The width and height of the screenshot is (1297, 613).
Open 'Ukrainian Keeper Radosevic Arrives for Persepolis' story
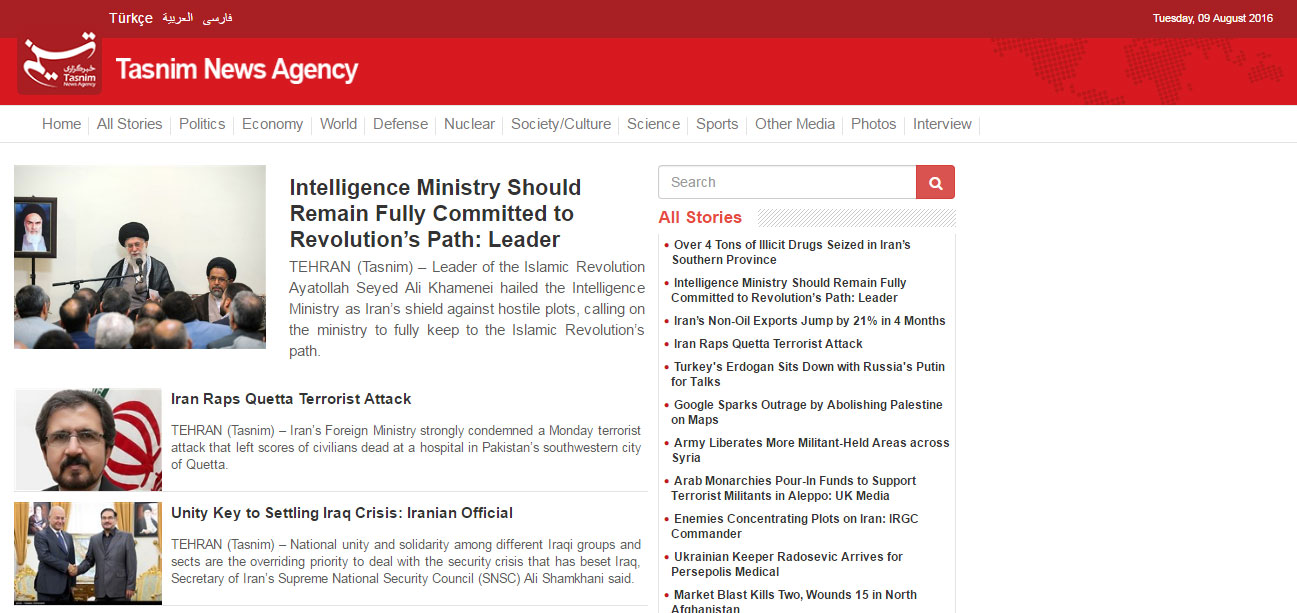tap(787, 564)
